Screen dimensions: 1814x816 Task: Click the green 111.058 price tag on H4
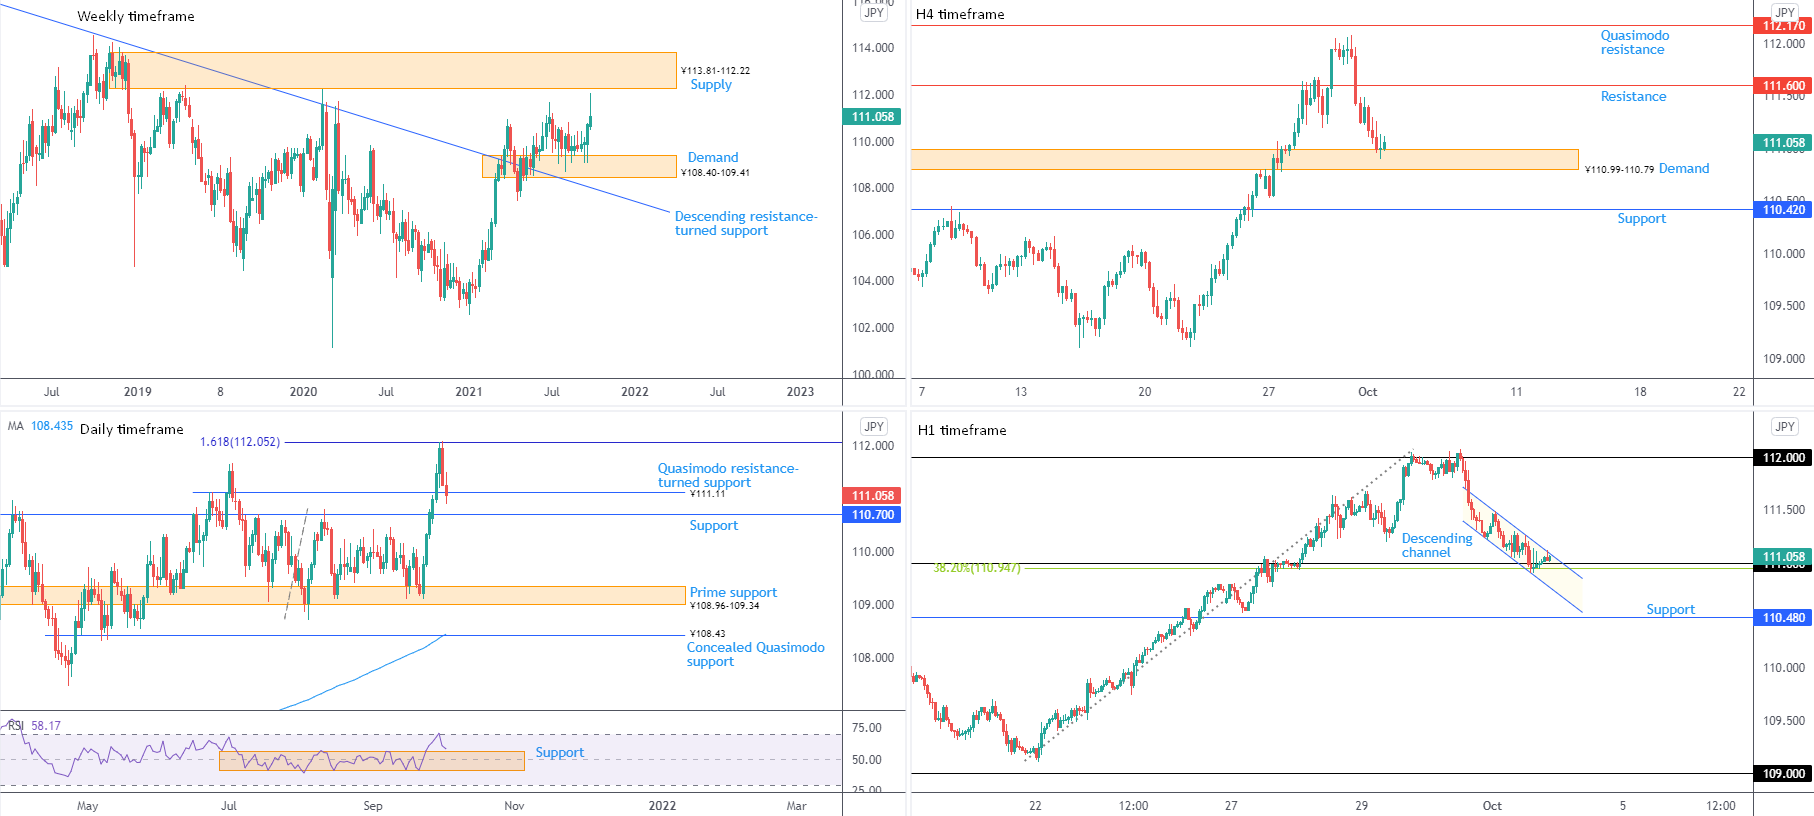(1784, 143)
